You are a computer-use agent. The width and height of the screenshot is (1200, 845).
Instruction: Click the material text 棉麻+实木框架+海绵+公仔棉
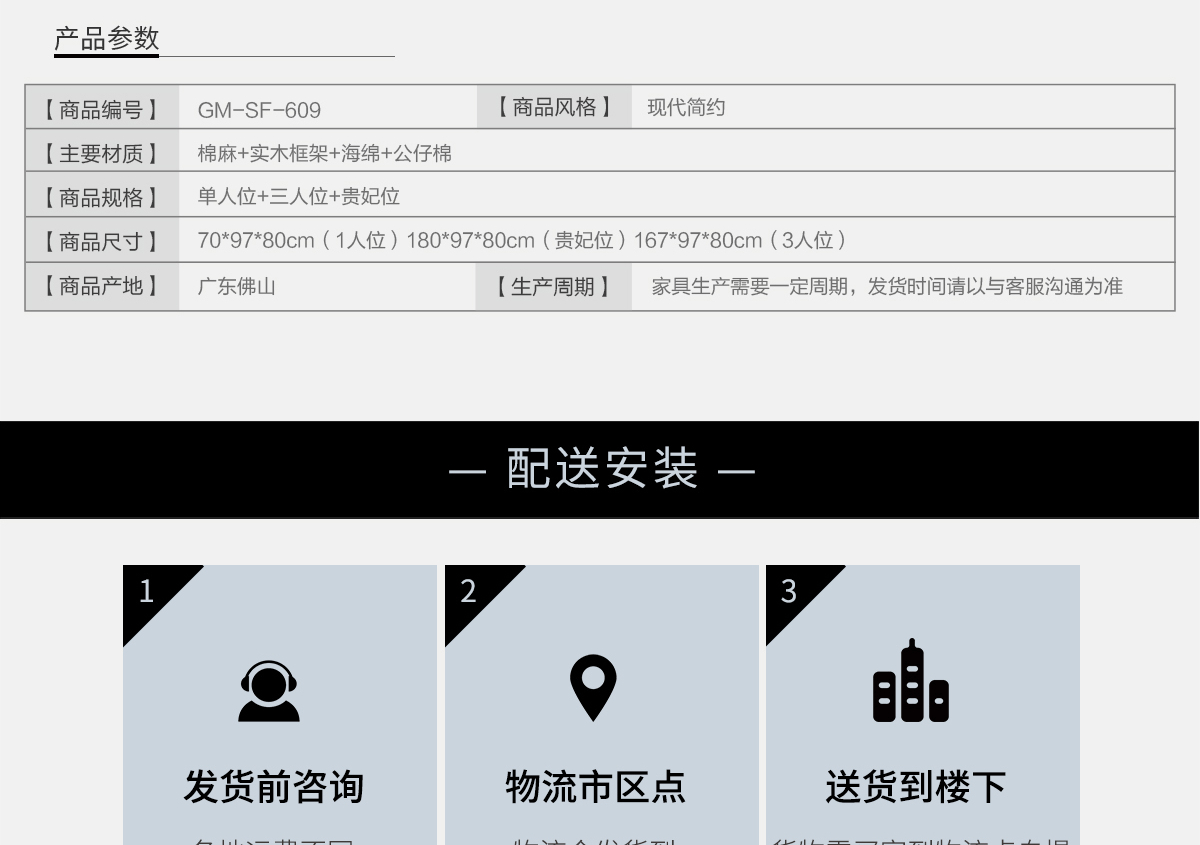coord(324,153)
